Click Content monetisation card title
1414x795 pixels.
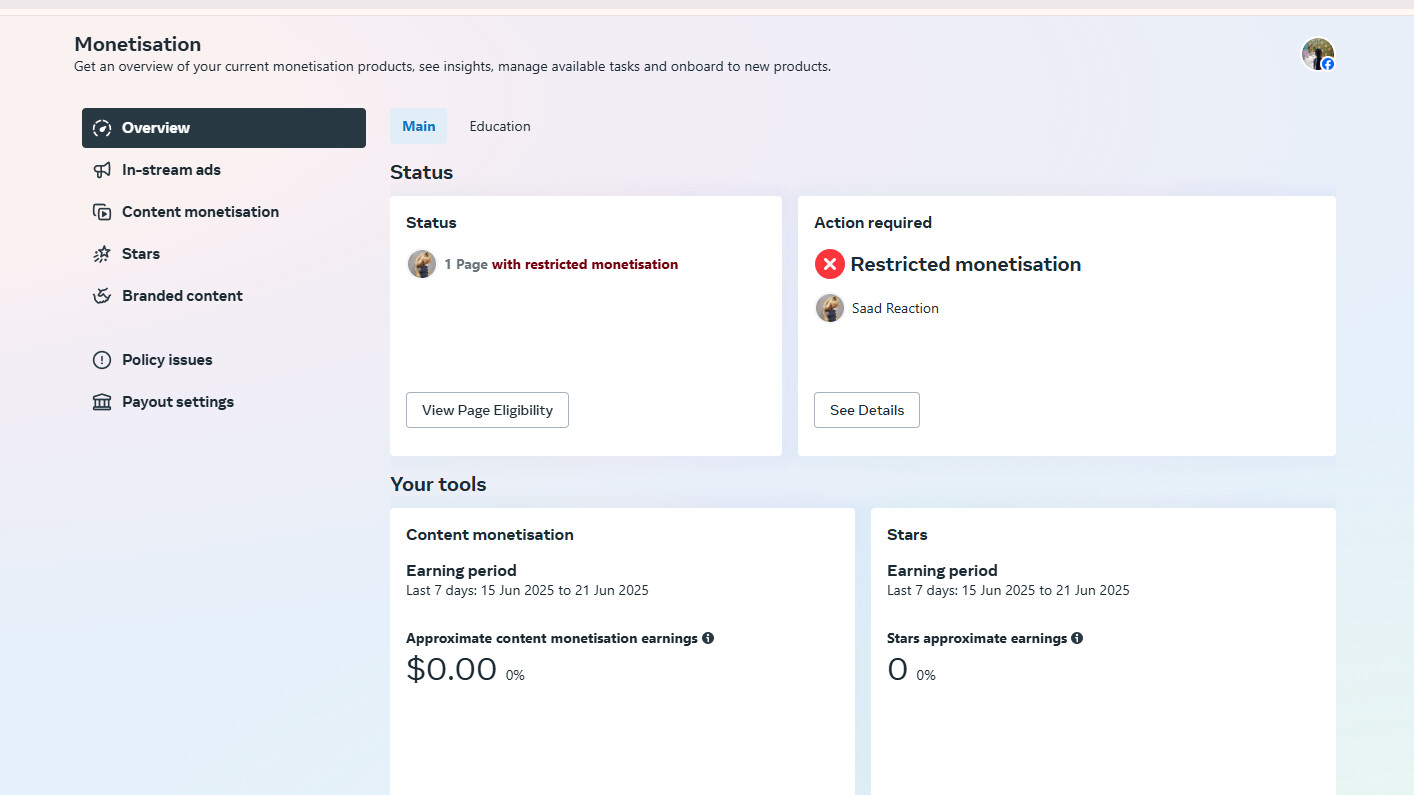click(490, 535)
